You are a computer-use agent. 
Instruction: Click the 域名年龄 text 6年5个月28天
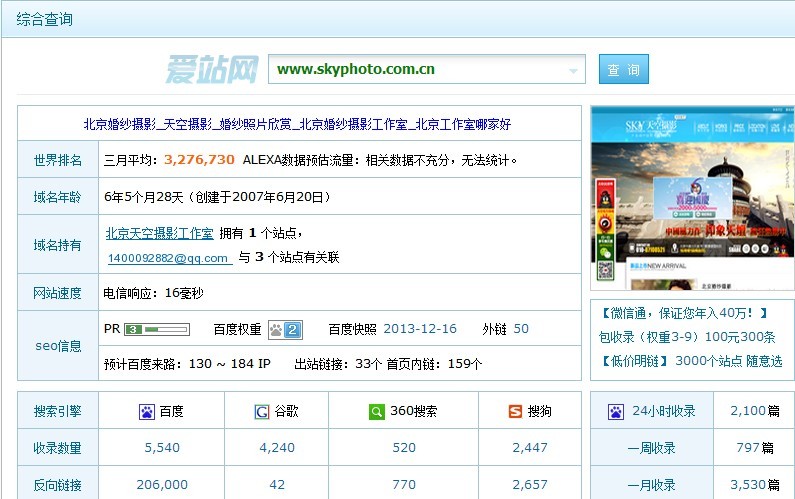coord(143,197)
